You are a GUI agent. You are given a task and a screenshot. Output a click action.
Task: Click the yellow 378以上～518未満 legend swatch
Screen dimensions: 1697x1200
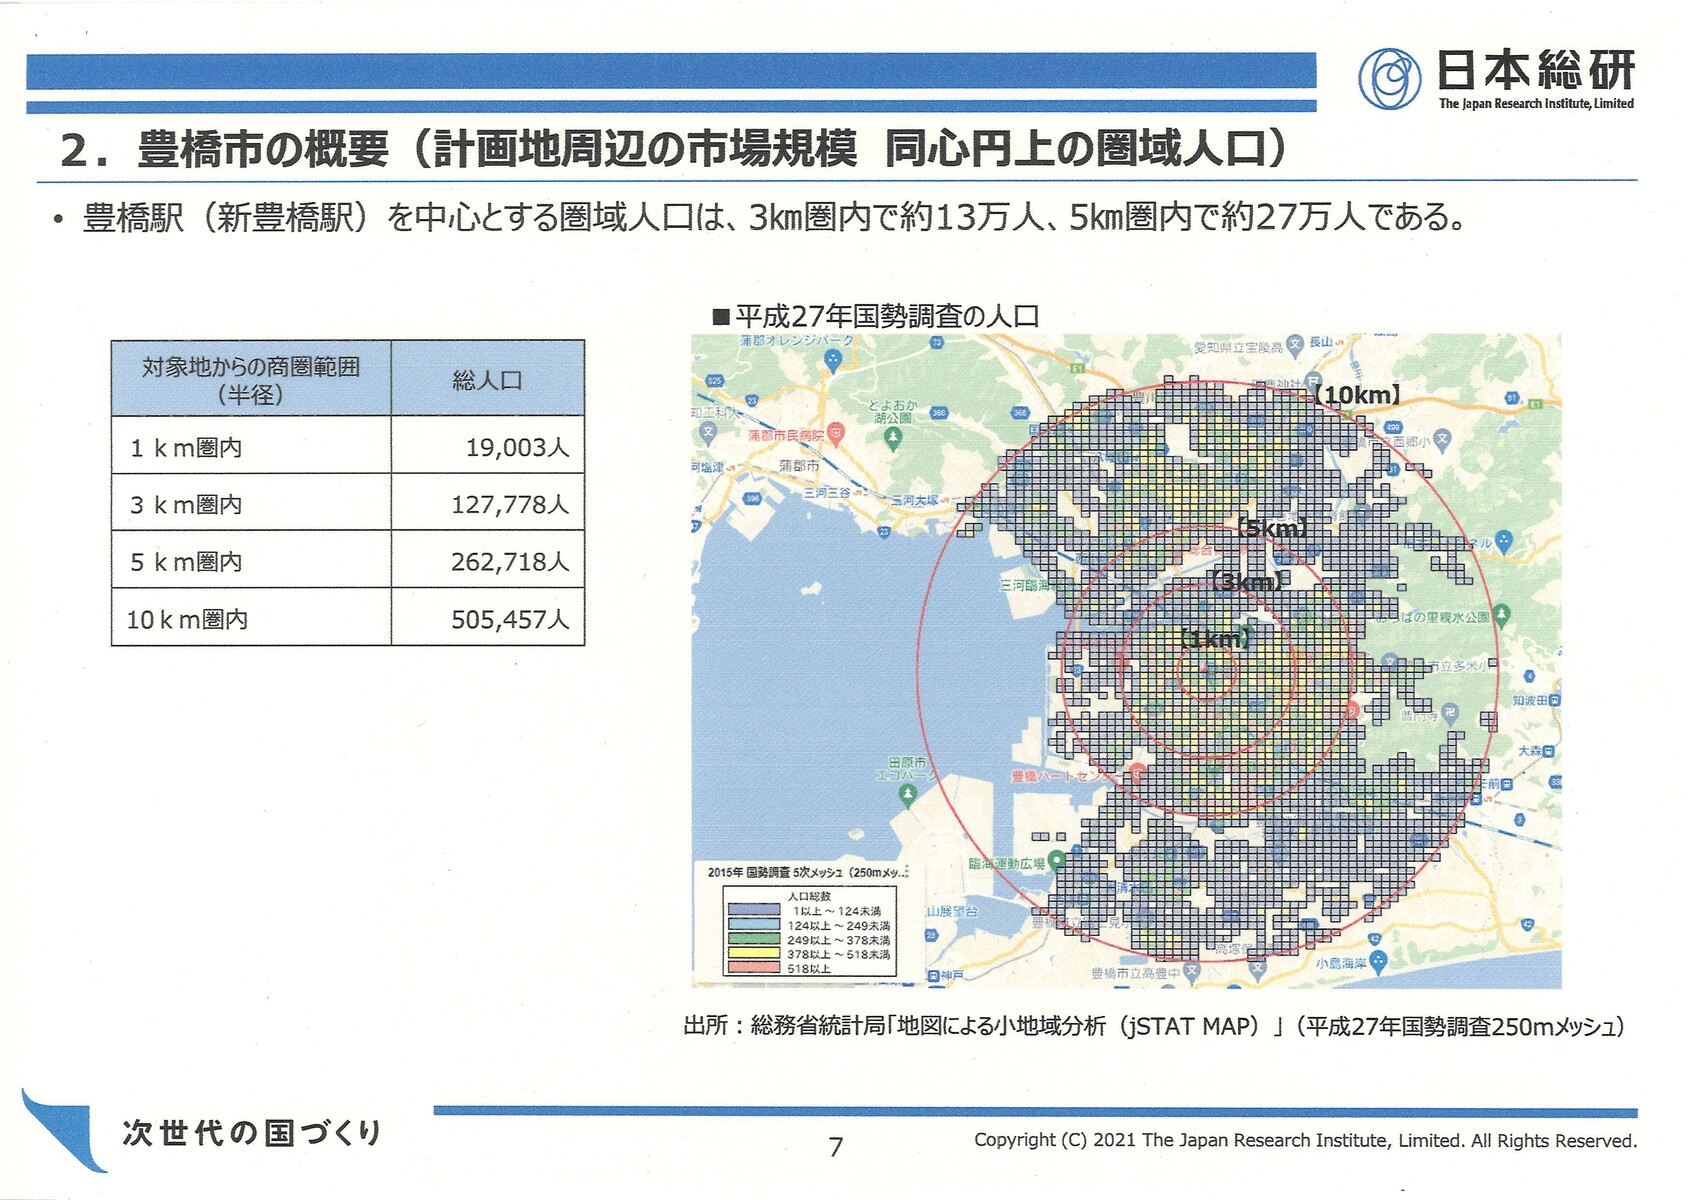(754, 953)
